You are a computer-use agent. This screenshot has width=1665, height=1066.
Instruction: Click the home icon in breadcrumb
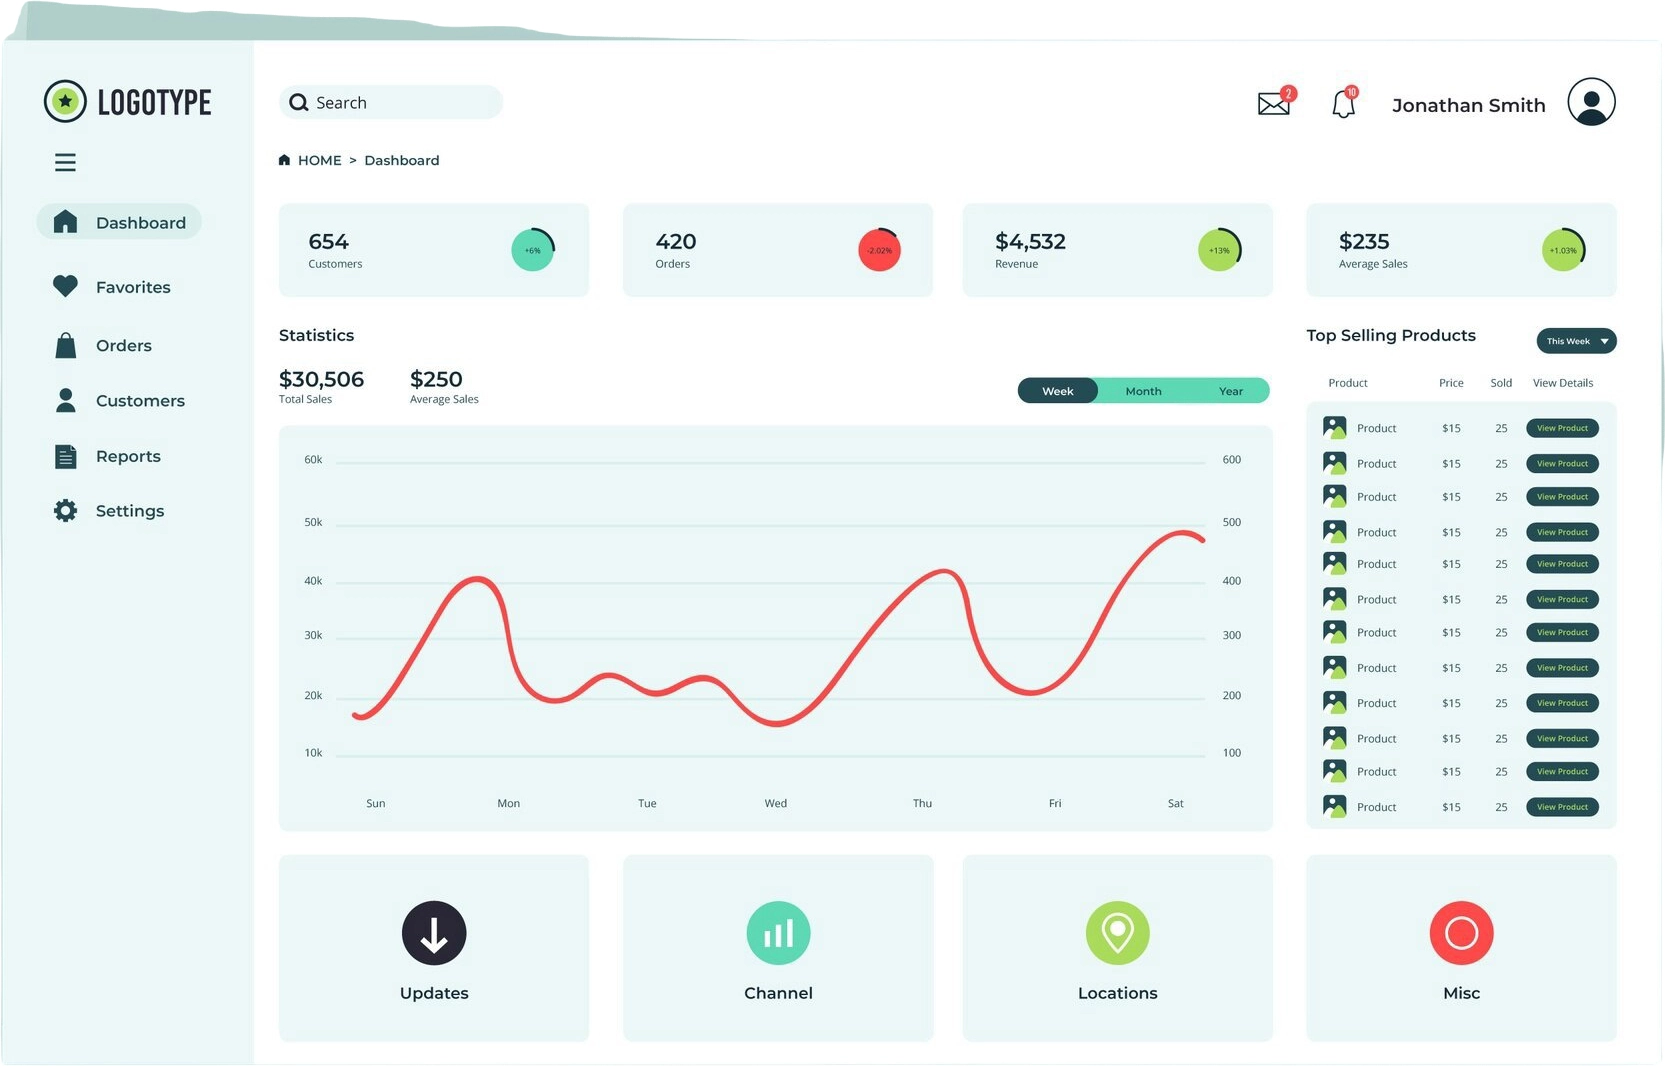click(284, 160)
